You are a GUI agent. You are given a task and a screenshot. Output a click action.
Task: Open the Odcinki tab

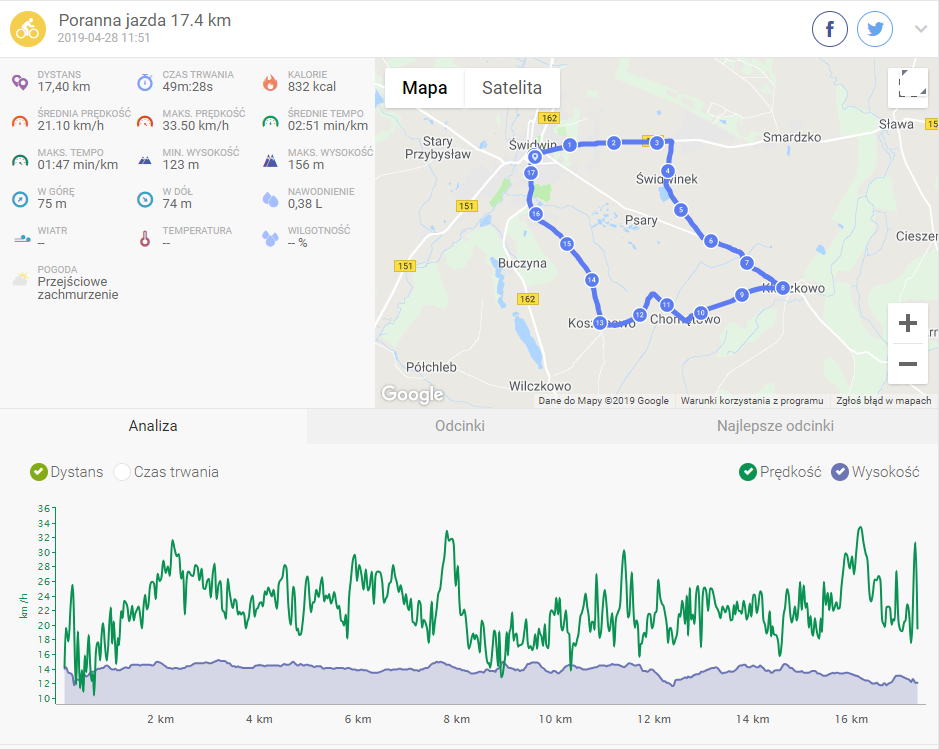tap(460, 426)
